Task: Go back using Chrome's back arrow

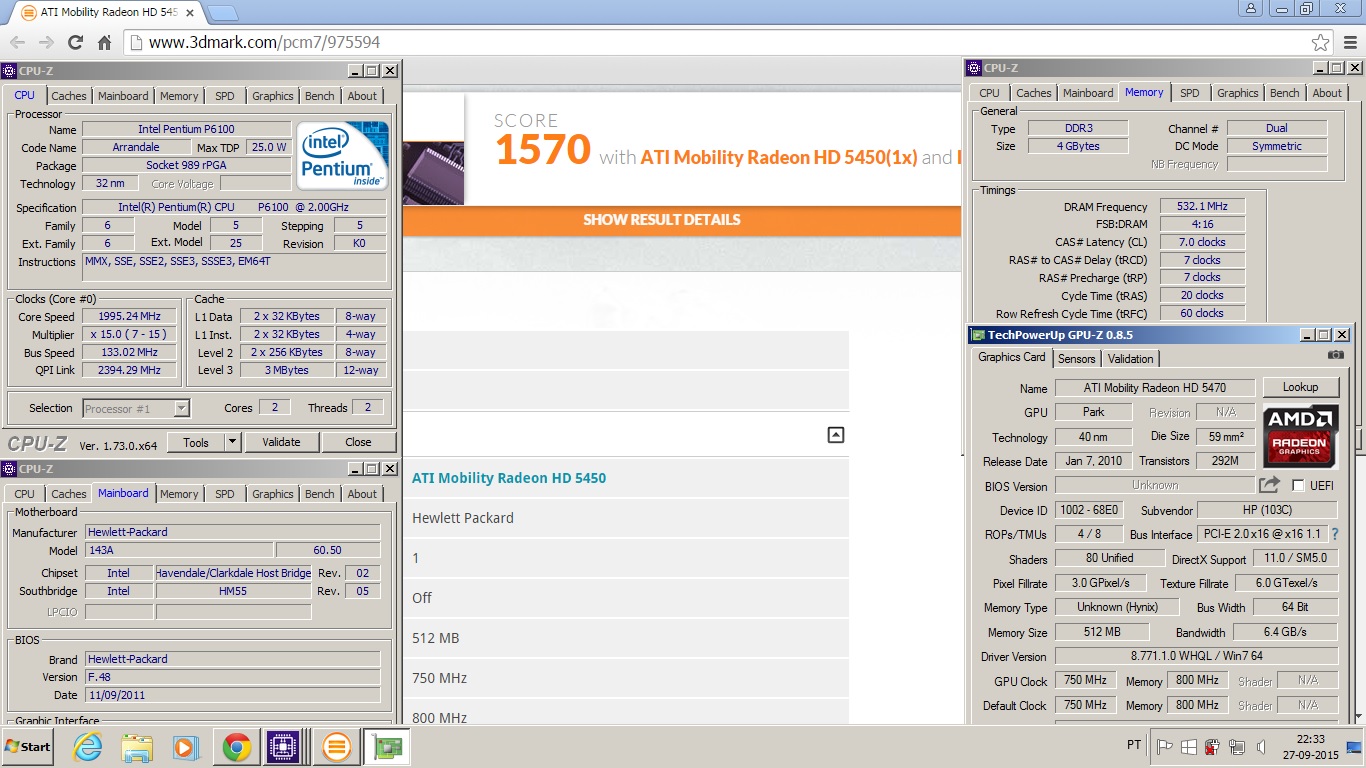Action: click(17, 42)
